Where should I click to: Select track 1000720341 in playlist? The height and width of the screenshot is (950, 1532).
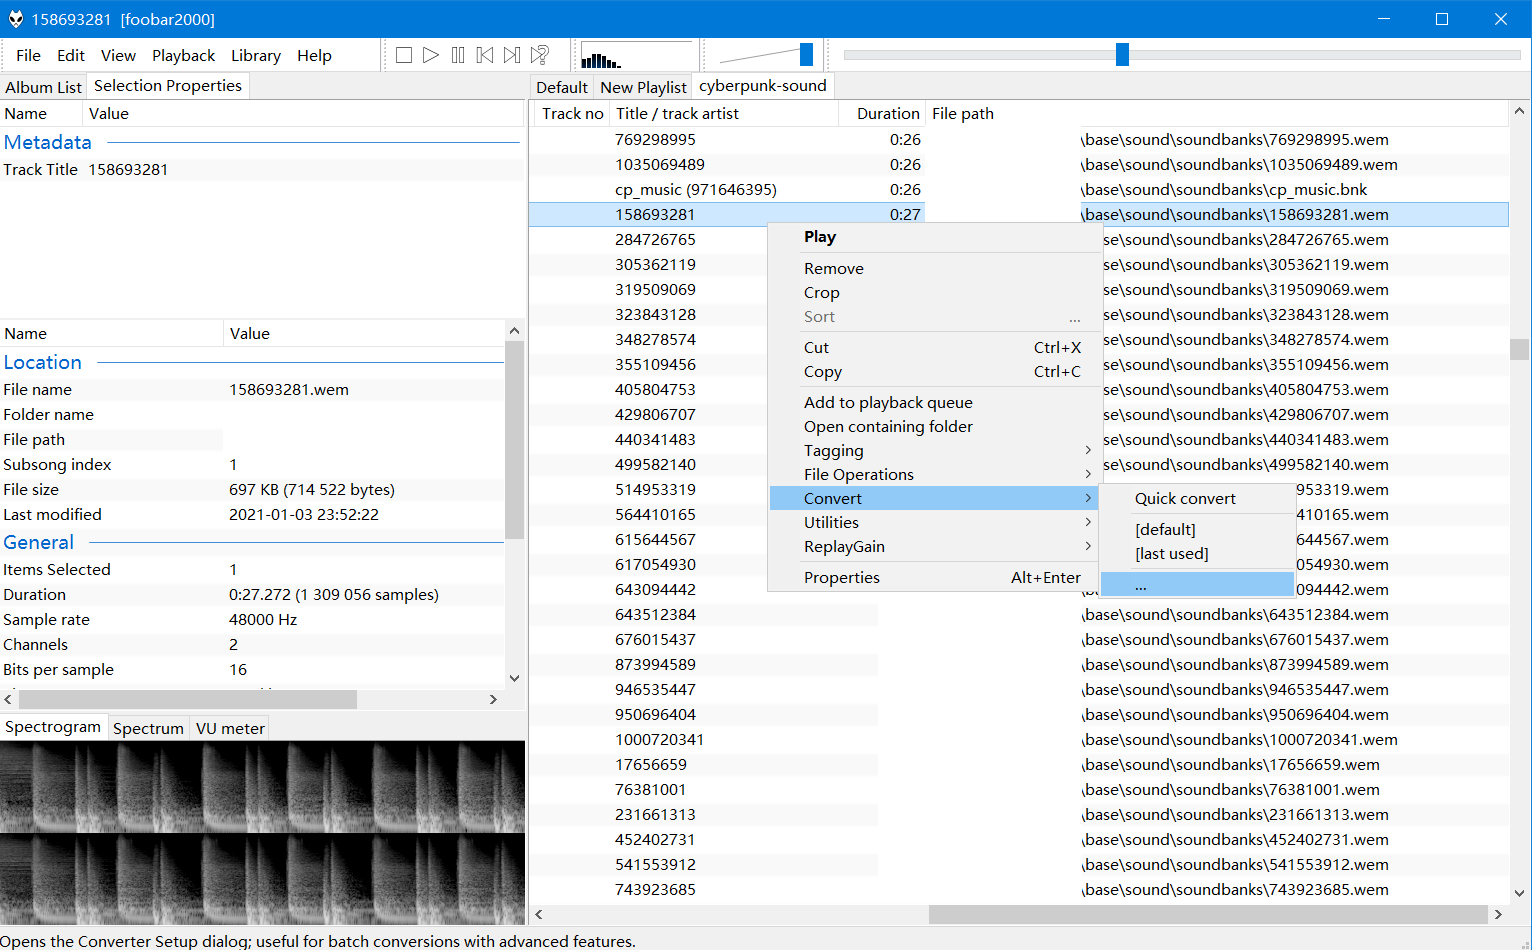coord(1018,739)
